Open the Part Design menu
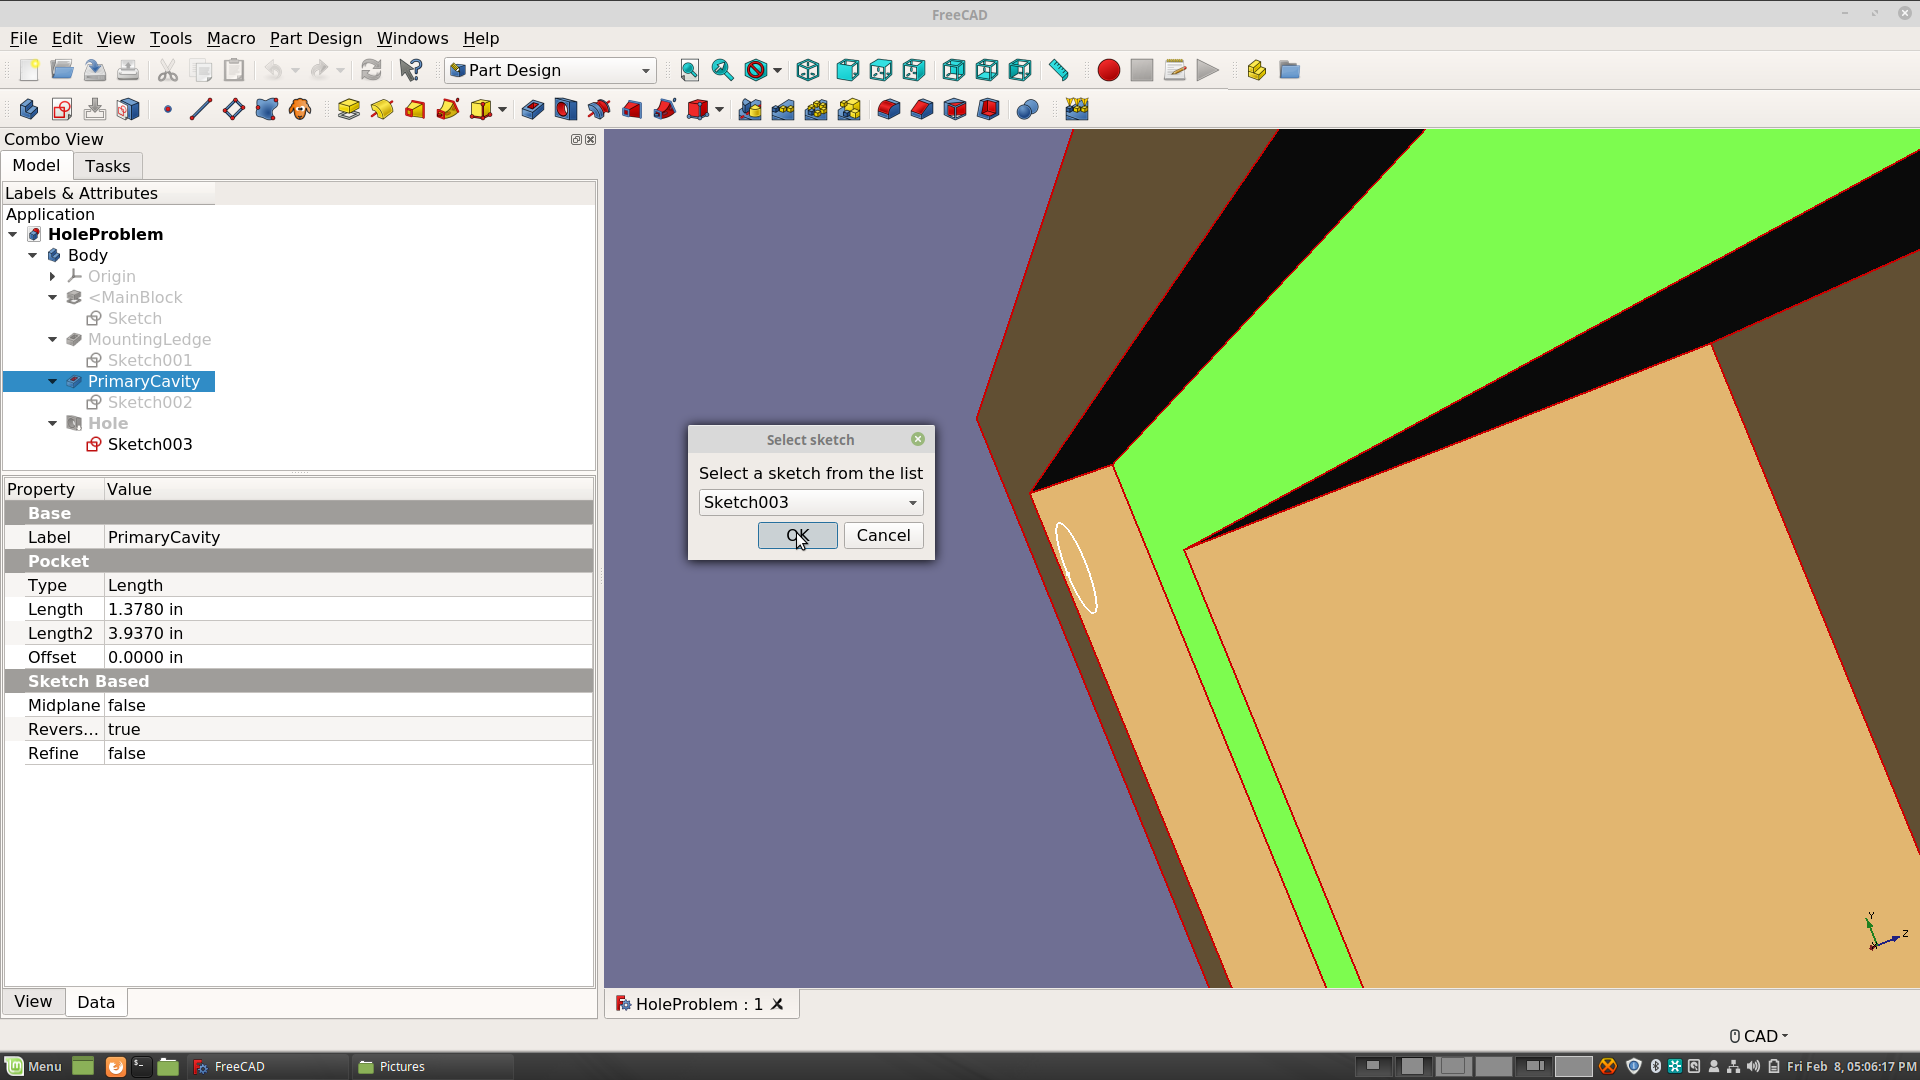The image size is (1920, 1080). click(316, 38)
